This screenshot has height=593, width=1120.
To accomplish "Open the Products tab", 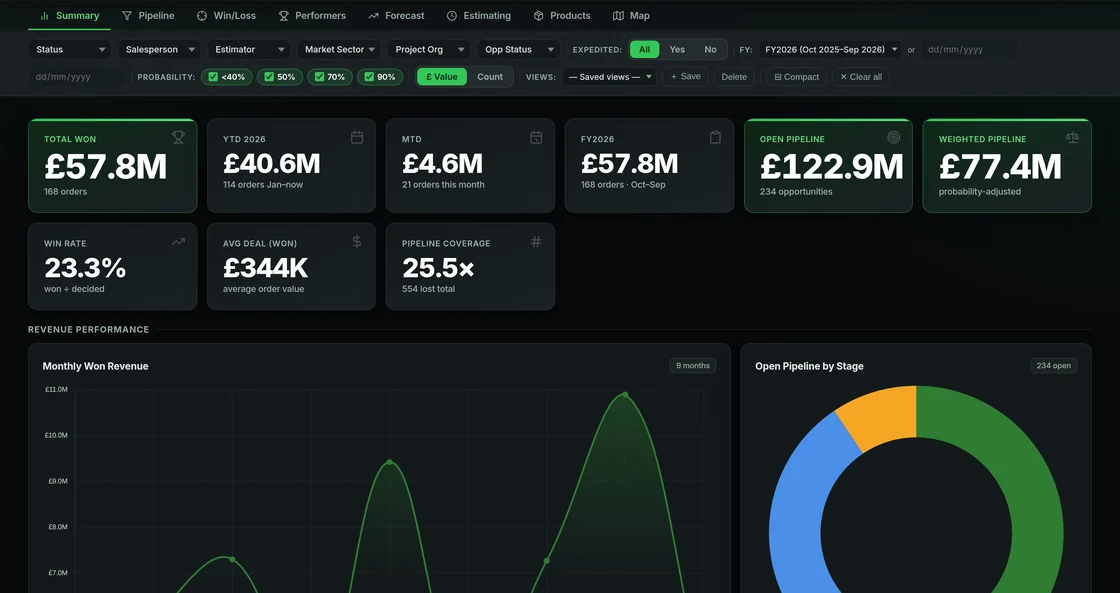I will 562,15.
